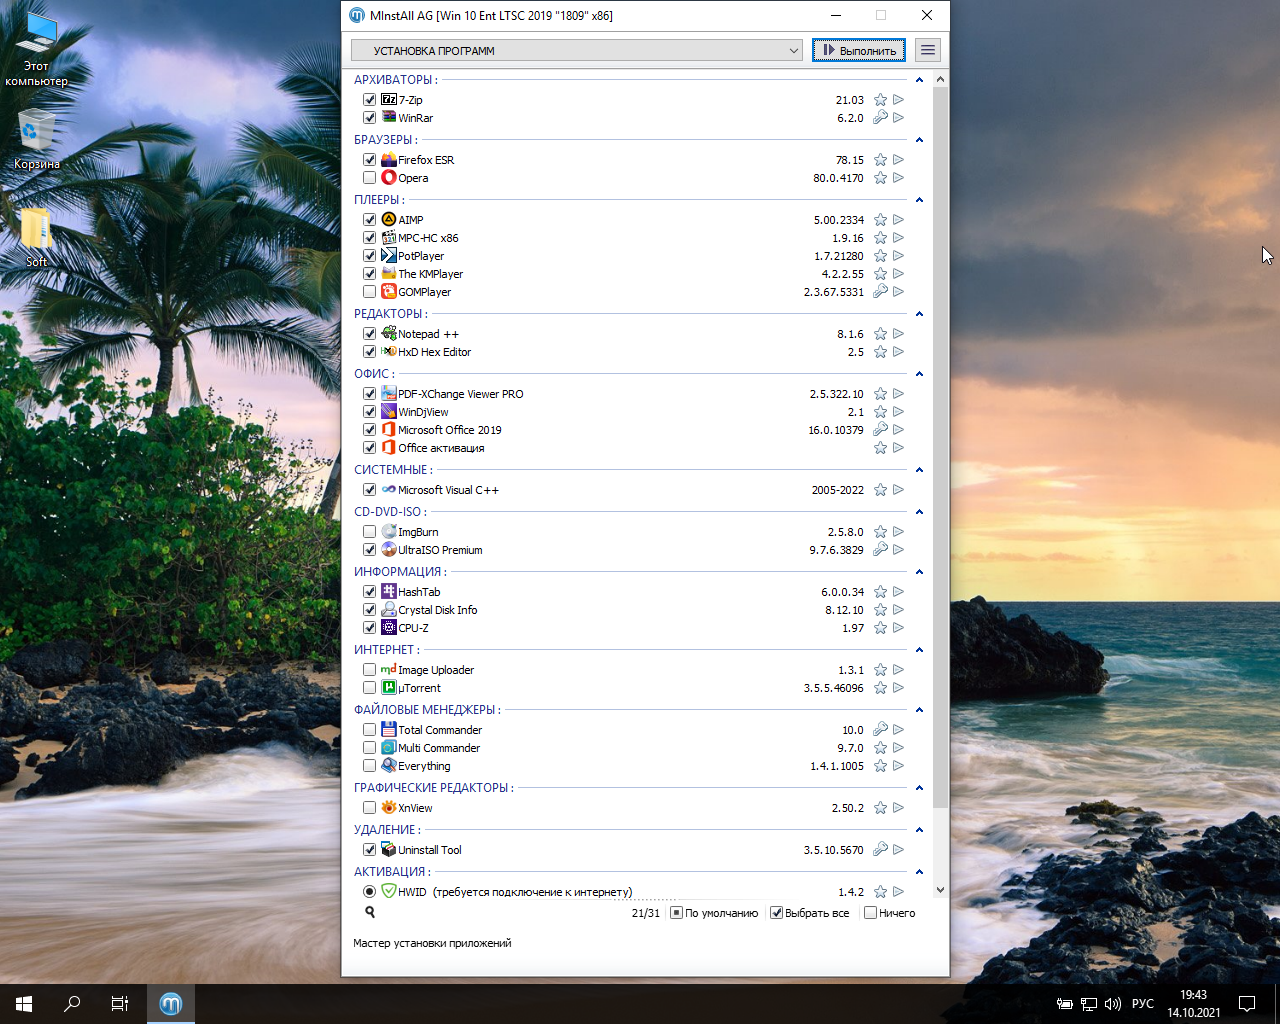Tick the GOMPlayer checkbox
1280x1024 pixels.
[x=369, y=292]
